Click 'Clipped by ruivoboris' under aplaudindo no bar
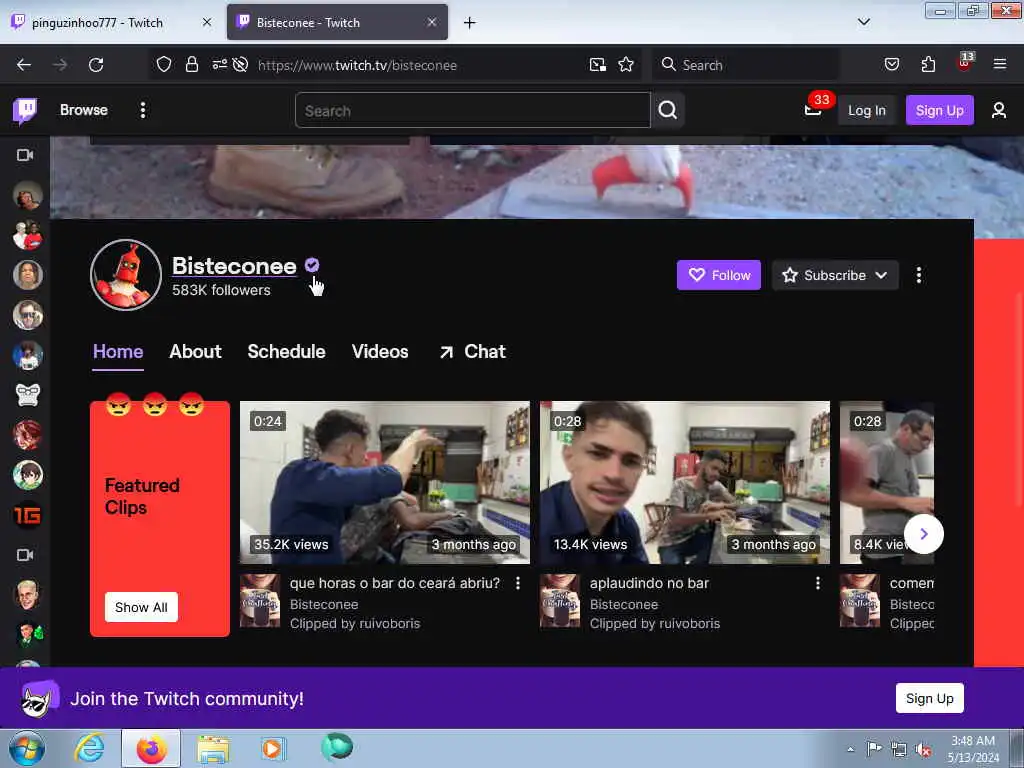This screenshot has height=768, width=1024. coord(654,624)
